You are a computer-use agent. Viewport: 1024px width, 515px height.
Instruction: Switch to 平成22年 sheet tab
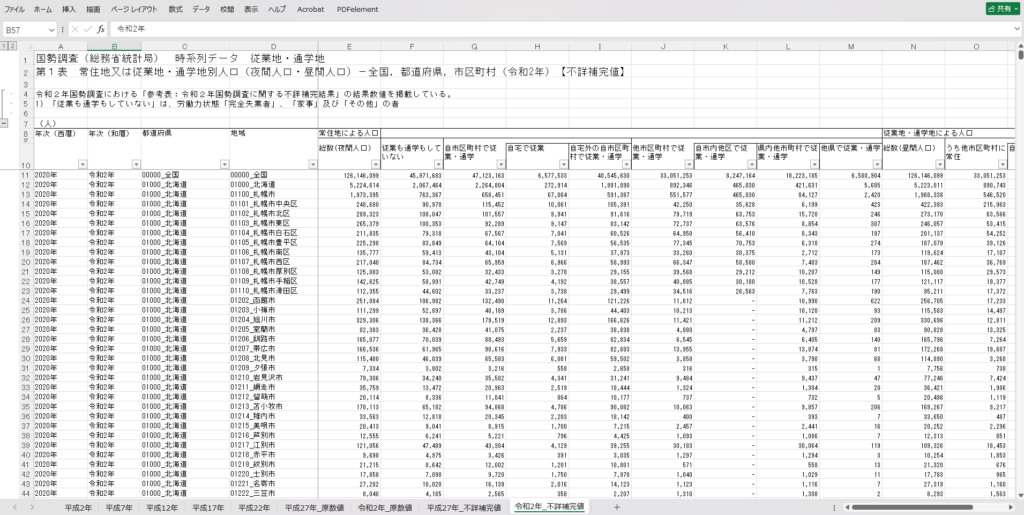click(254, 507)
